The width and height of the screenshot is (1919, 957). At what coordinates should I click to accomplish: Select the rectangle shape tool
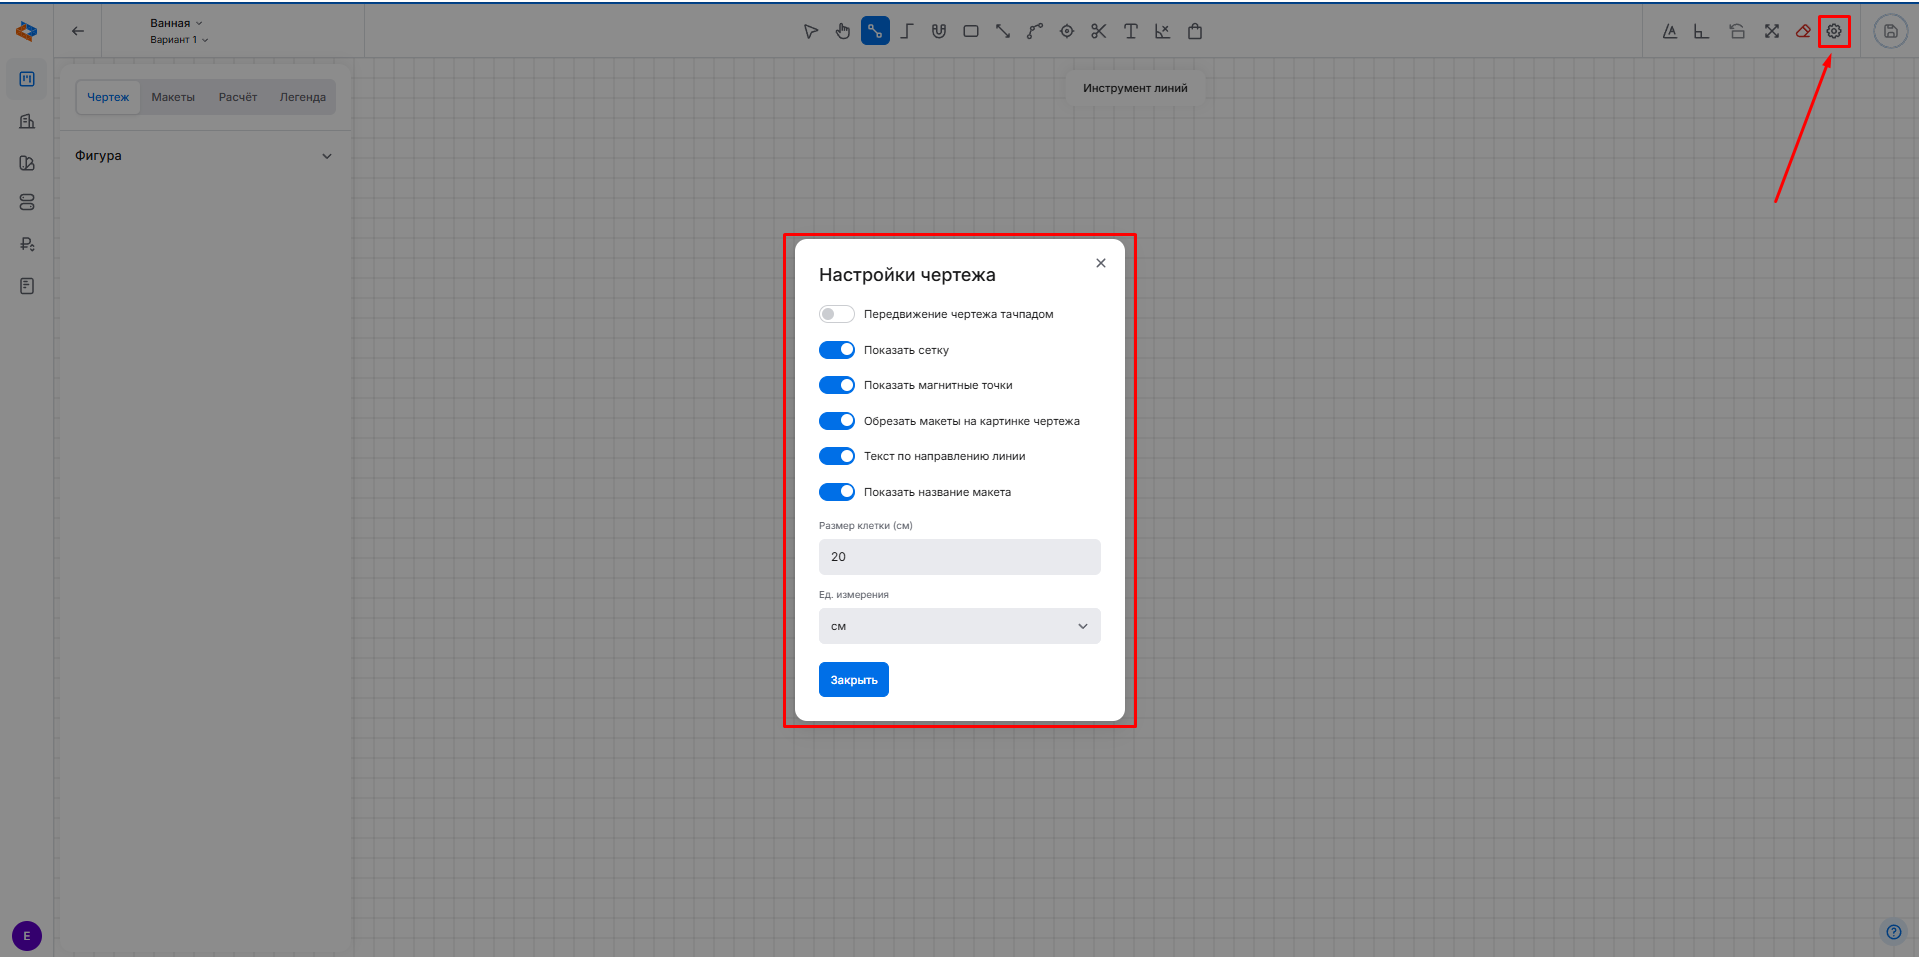(x=971, y=31)
